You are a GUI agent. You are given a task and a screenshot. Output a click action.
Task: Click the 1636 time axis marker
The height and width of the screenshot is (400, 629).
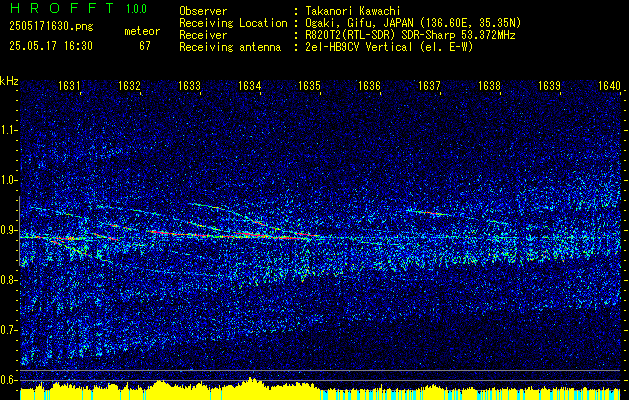(369, 85)
